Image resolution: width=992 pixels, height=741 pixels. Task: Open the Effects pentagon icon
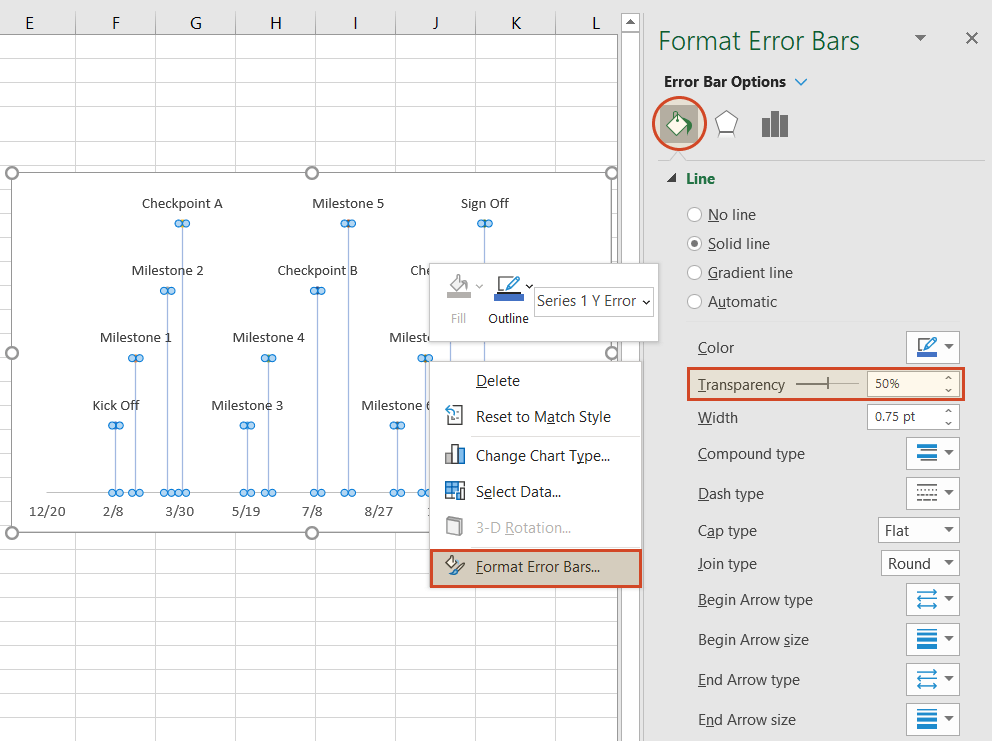pos(726,122)
